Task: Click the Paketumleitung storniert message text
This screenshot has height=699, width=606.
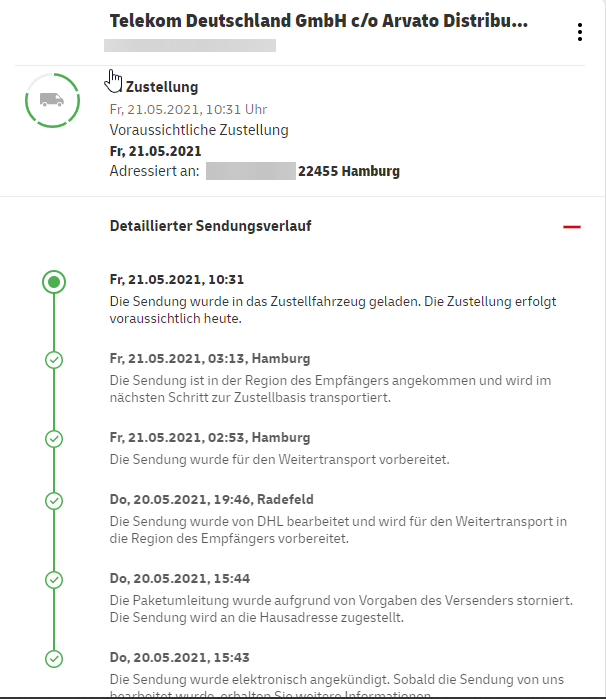Action: [341, 609]
